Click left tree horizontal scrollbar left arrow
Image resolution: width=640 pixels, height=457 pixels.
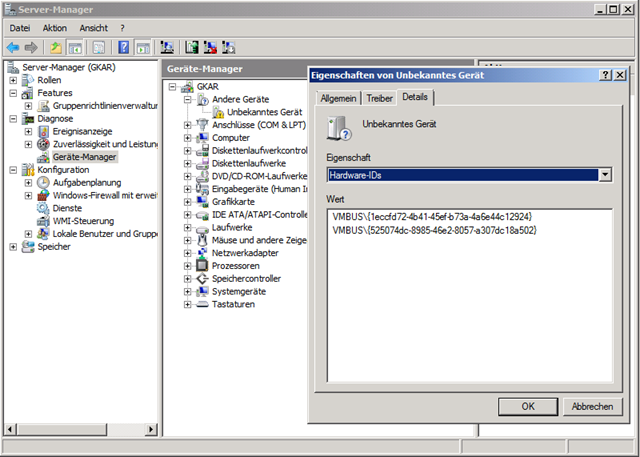10,429
